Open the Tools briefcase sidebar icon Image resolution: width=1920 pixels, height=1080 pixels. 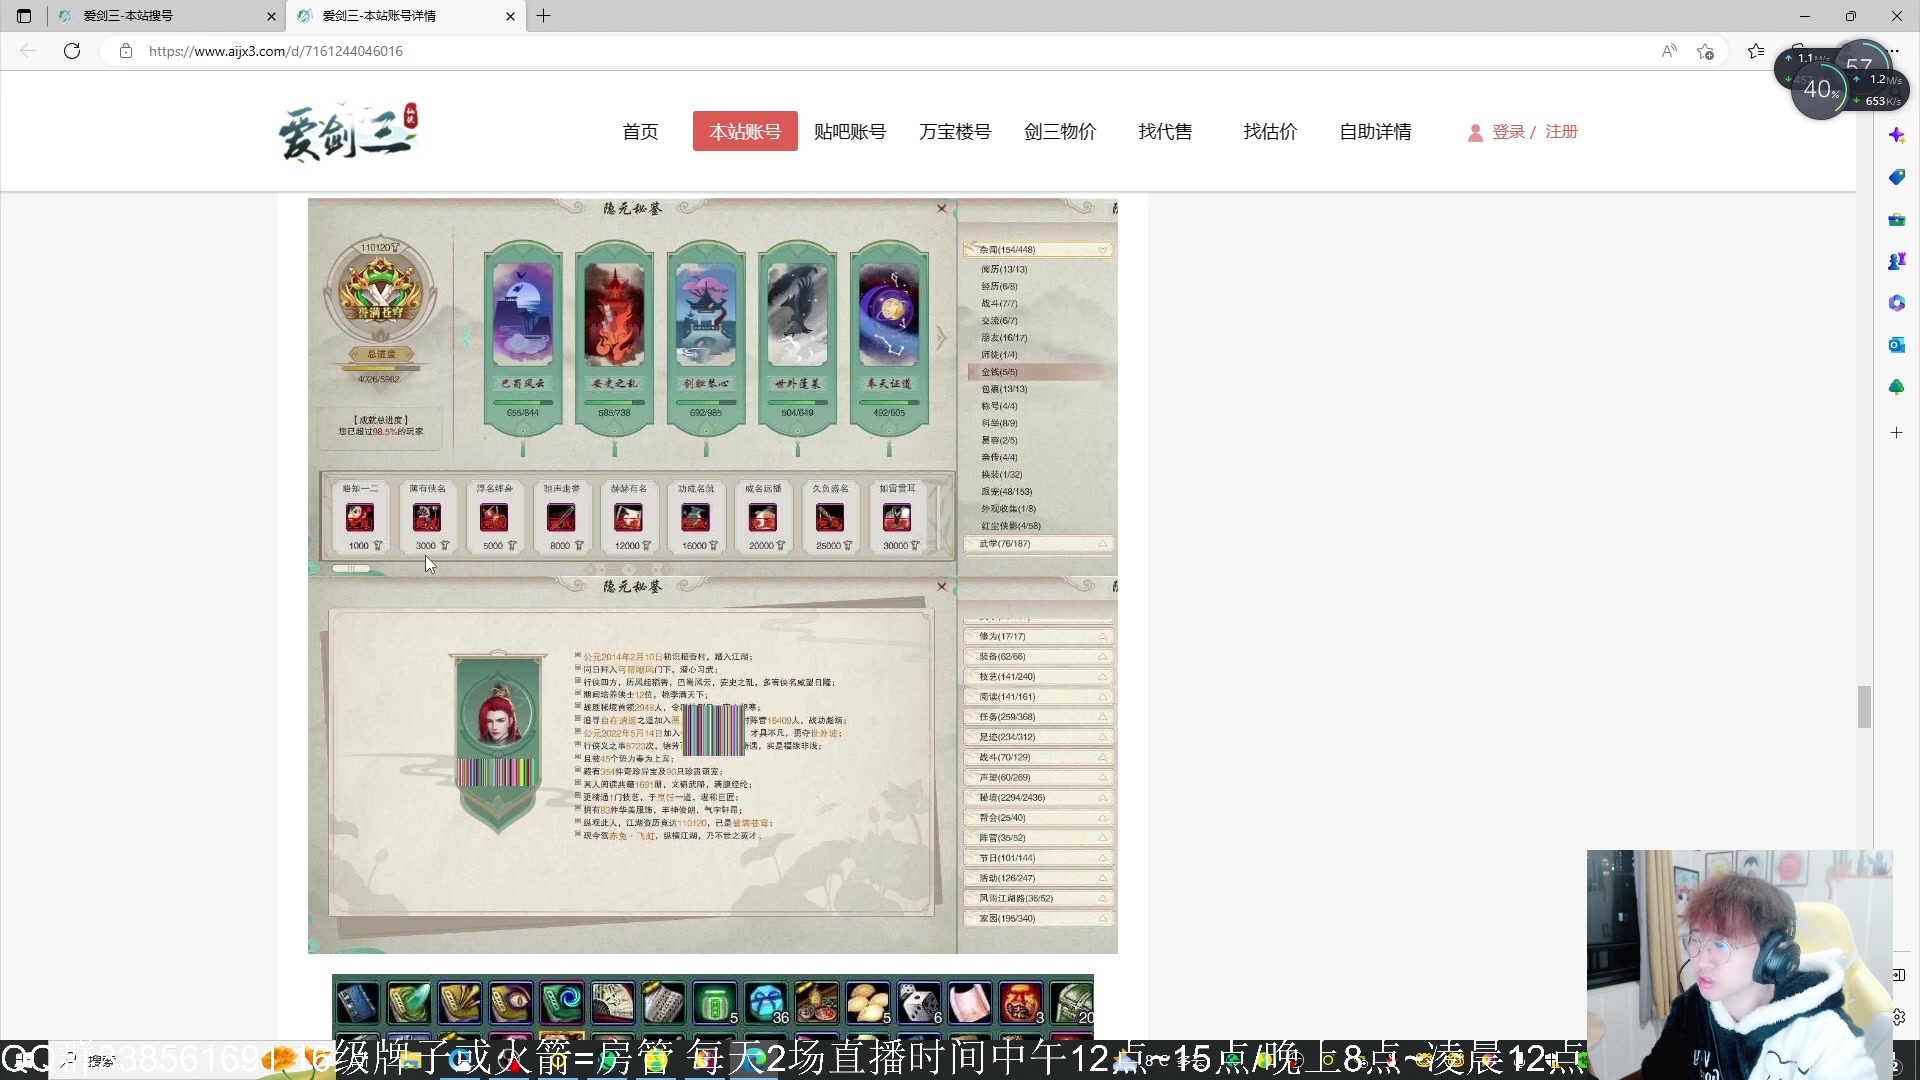[1897, 219]
